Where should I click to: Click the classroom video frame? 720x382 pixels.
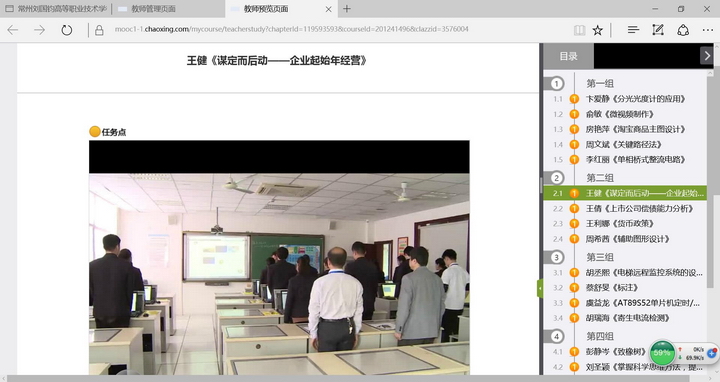(x=279, y=257)
